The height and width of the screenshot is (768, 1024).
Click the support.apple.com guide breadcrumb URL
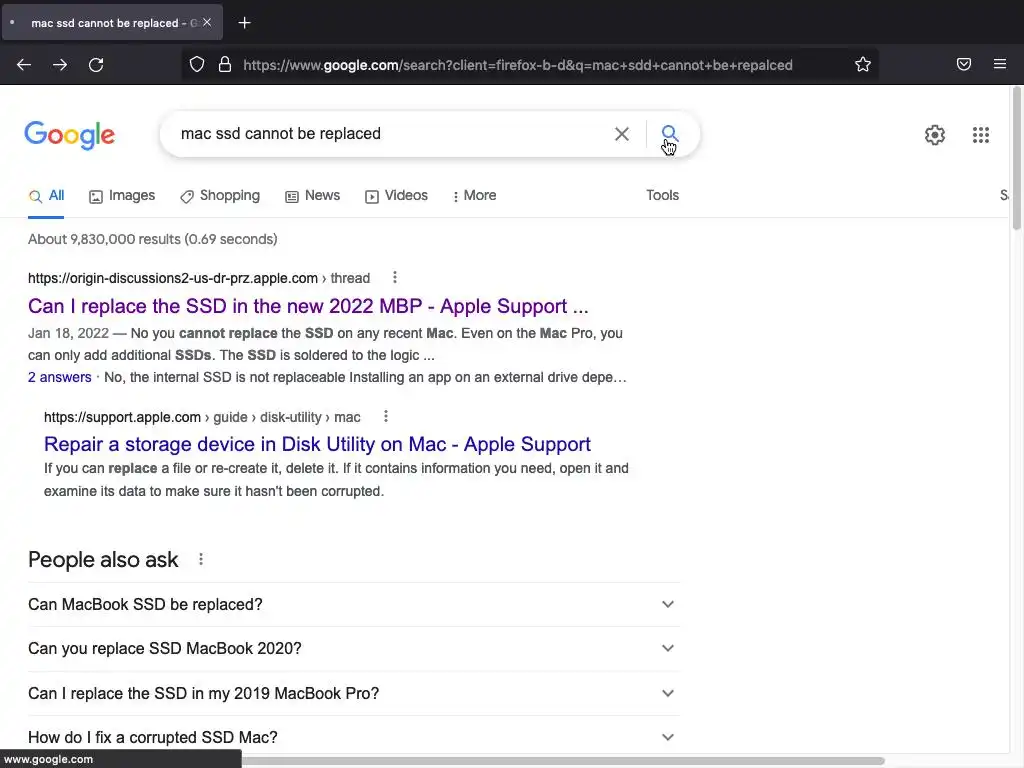[202, 417]
